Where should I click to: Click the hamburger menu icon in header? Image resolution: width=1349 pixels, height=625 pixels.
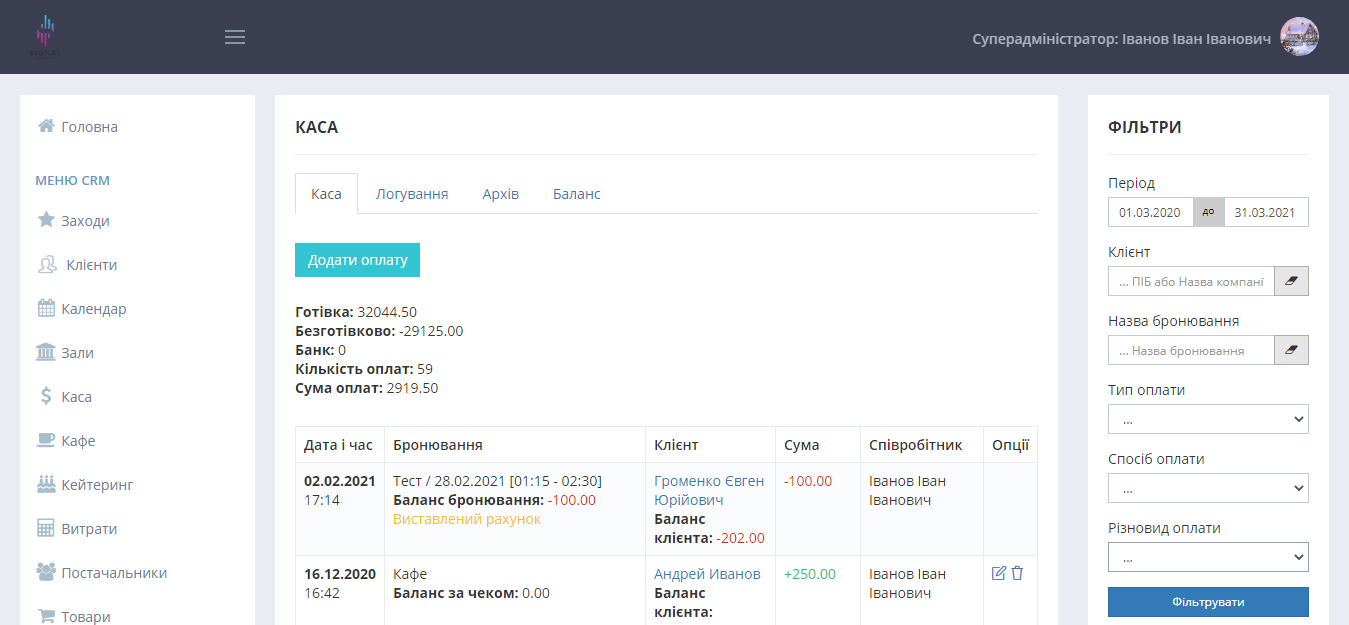[235, 37]
